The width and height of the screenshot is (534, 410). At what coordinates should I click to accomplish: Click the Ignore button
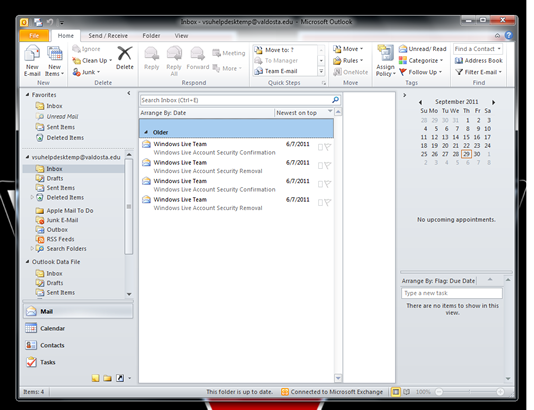click(86, 49)
